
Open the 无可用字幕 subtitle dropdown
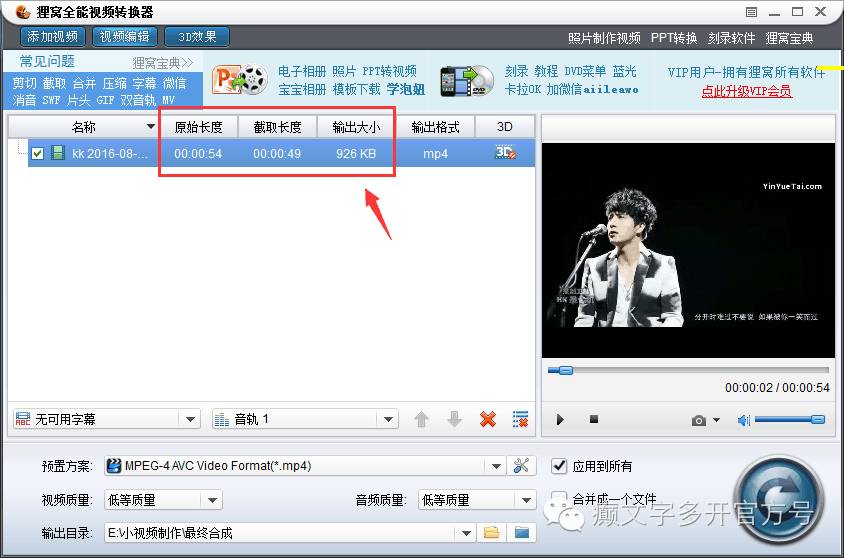pyautogui.click(x=107, y=419)
